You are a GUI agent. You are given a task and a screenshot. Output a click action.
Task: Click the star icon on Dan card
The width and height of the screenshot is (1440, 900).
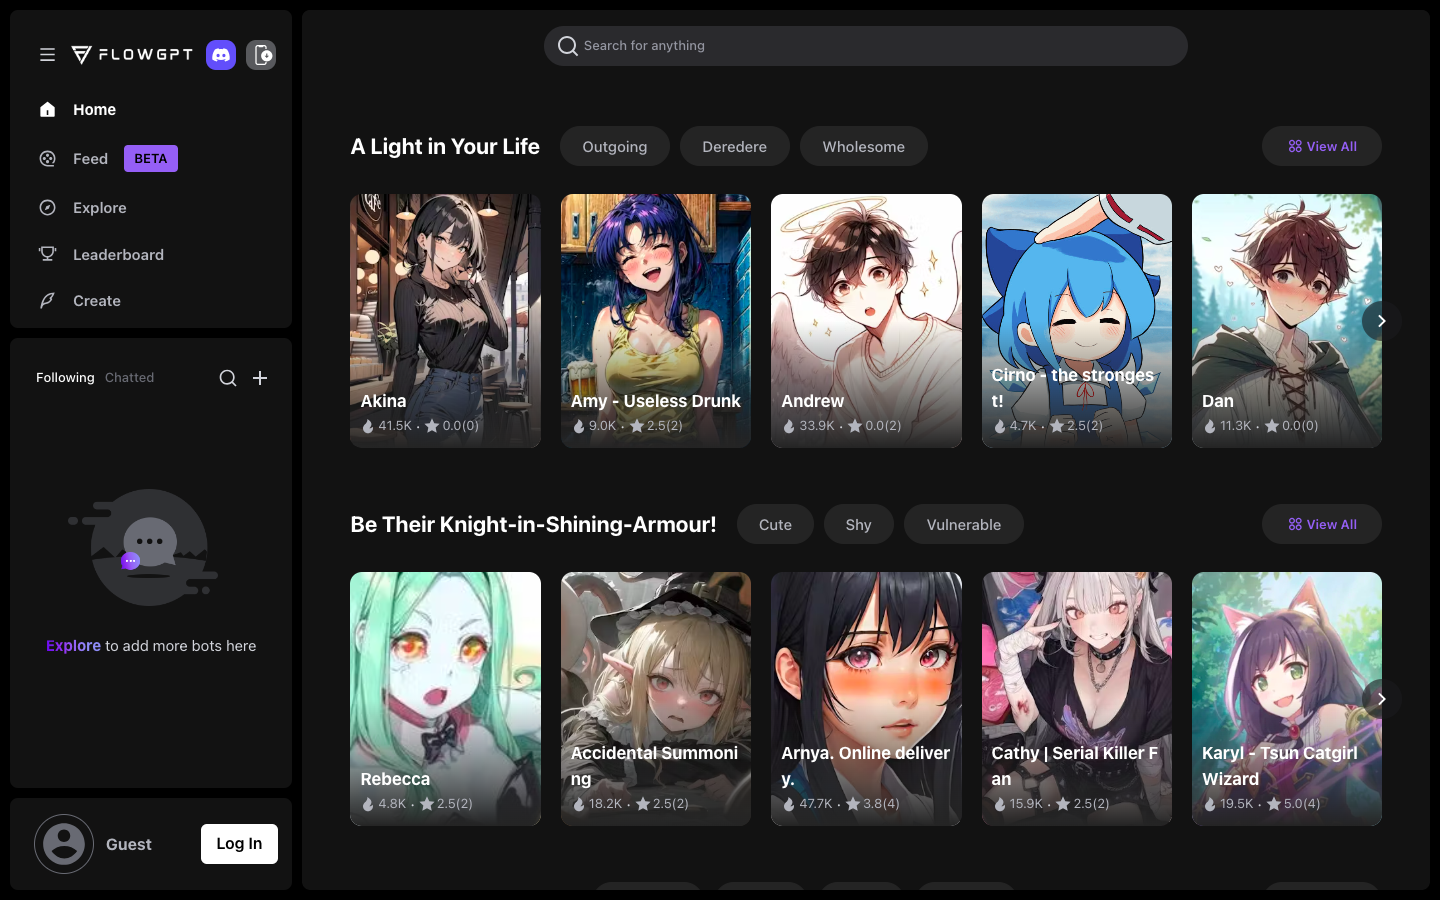point(1272,426)
